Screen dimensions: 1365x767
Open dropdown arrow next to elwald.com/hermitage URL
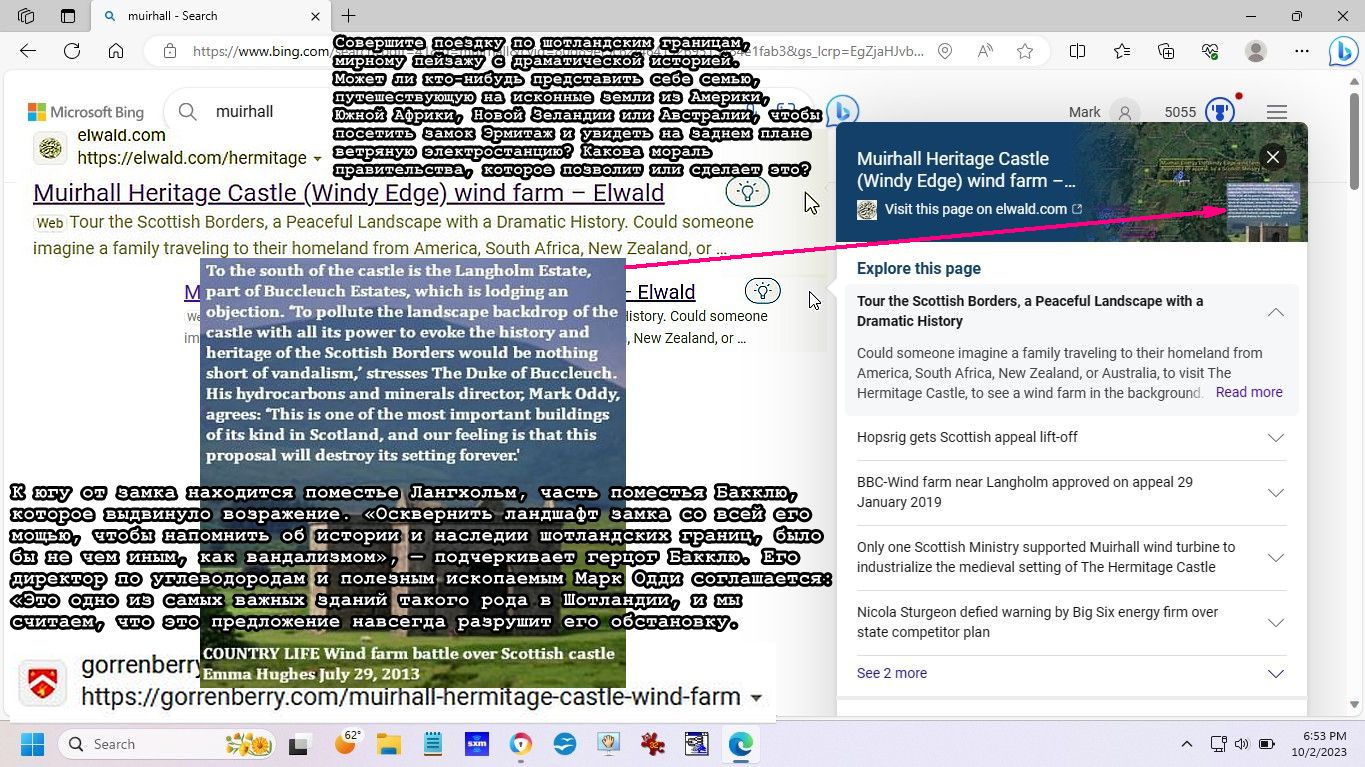pos(317,159)
